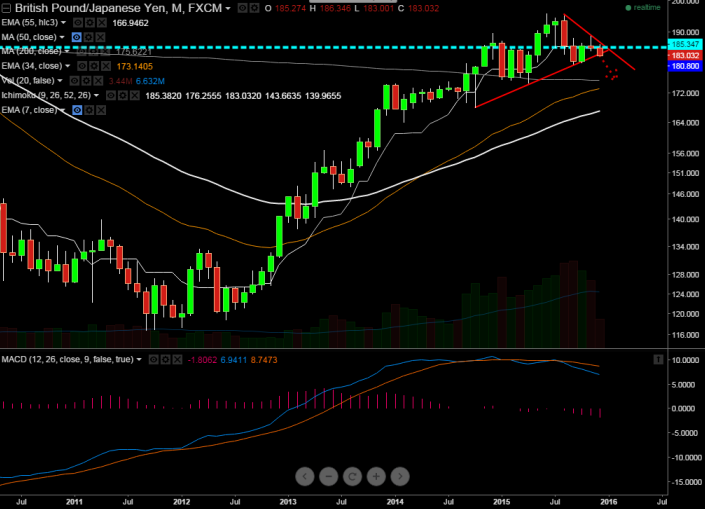
Task: Remove the MACD indicator
Action: 178,360
